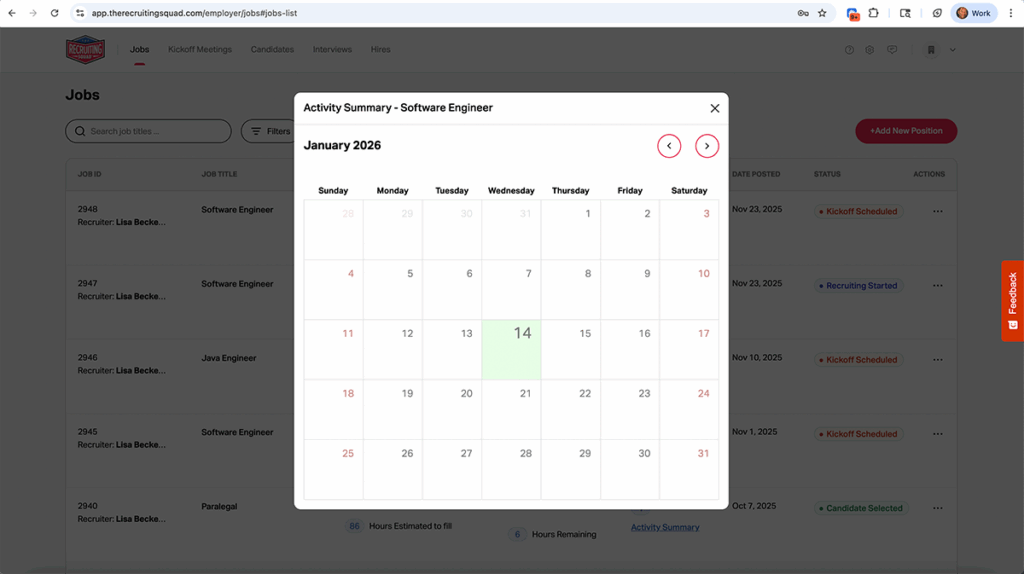
Task: Click the browser address bar URL
Action: (x=194, y=13)
